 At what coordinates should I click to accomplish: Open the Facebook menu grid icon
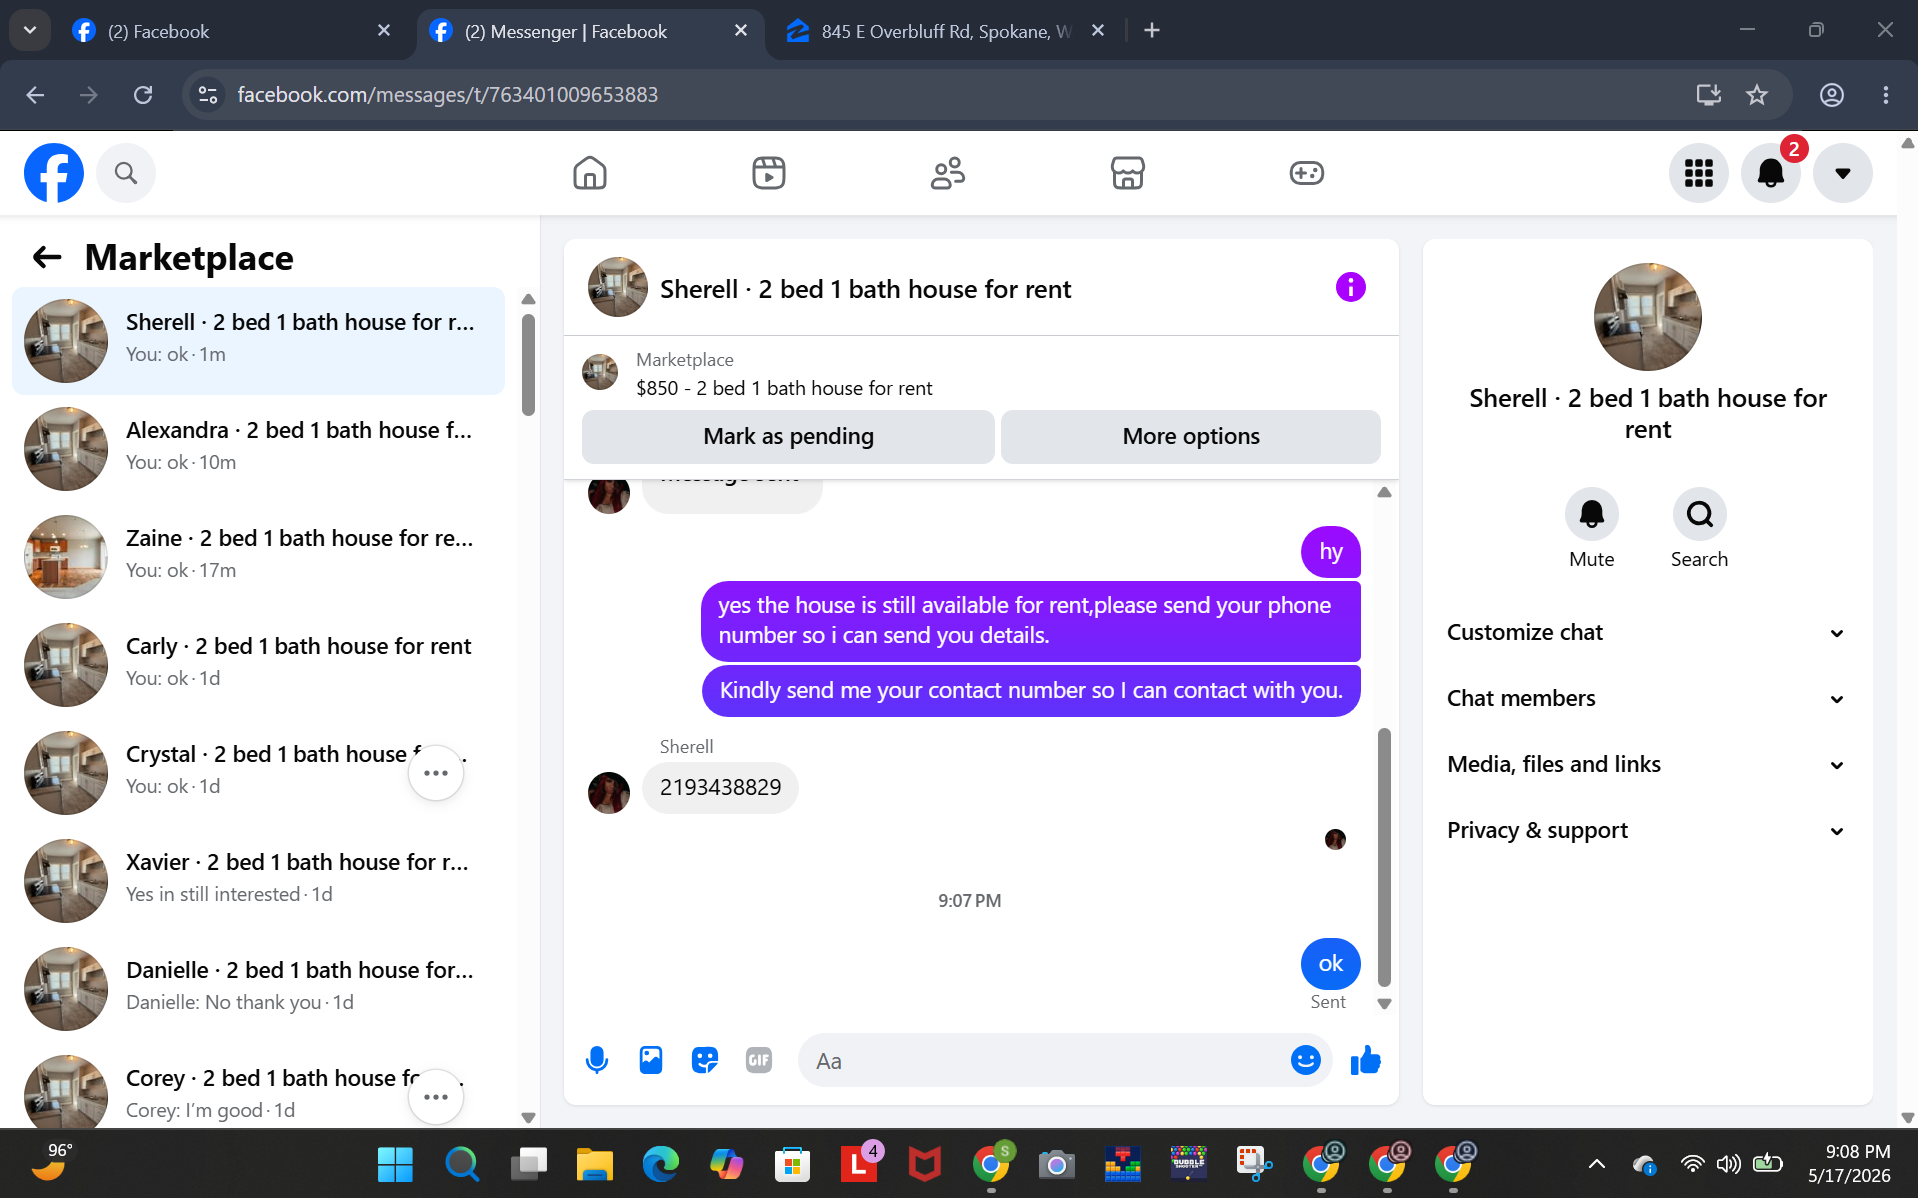(x=1699, y=173)
